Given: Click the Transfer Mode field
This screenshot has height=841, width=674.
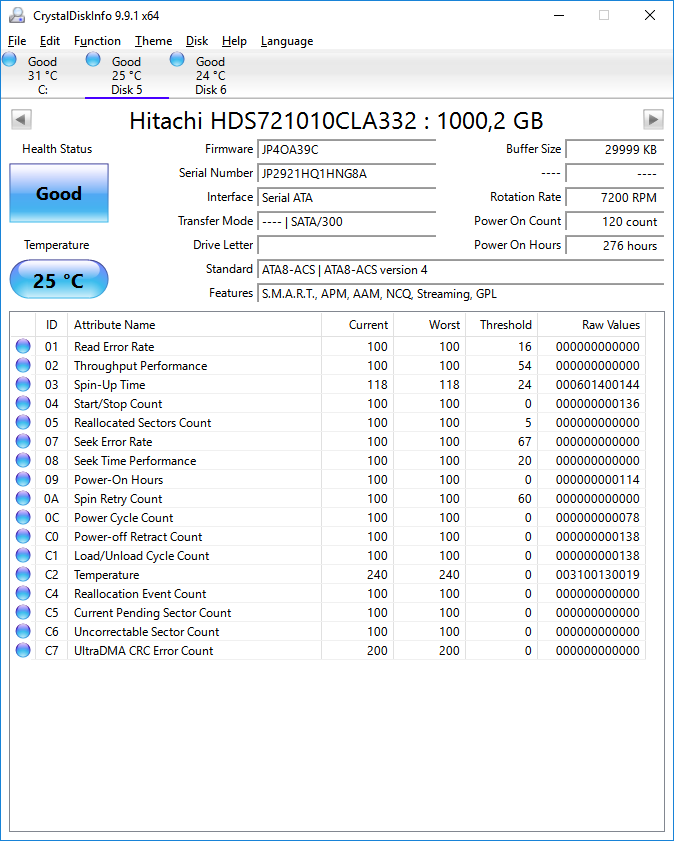Looking at the screenshot, I should 346,222.
